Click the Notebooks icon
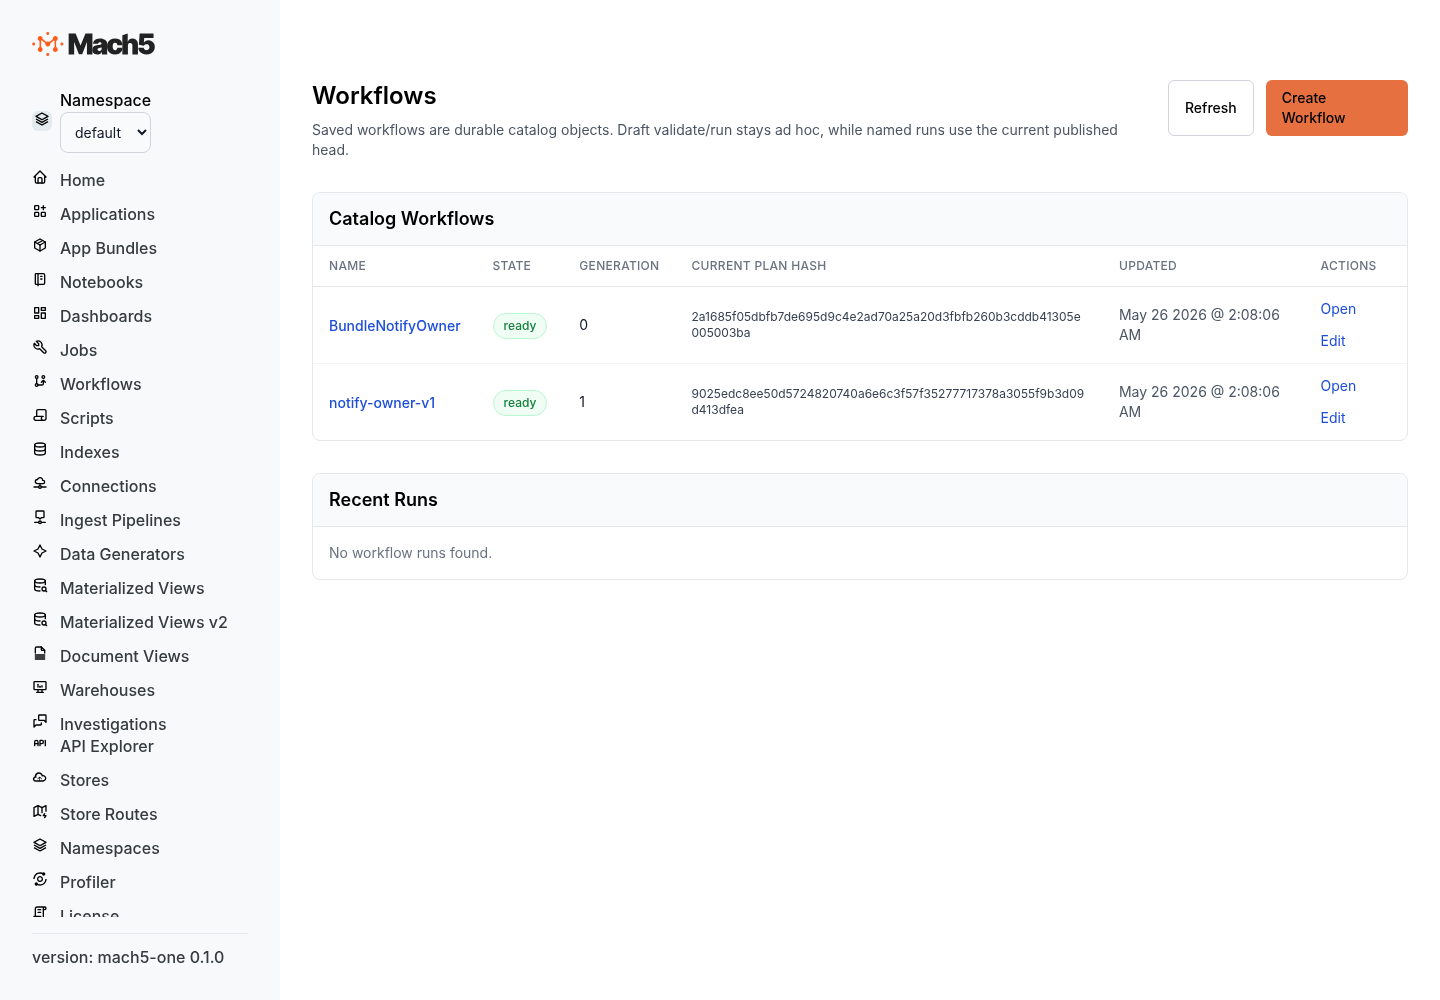Viewport: 1440px width, 1000px height. coord(40,280)
